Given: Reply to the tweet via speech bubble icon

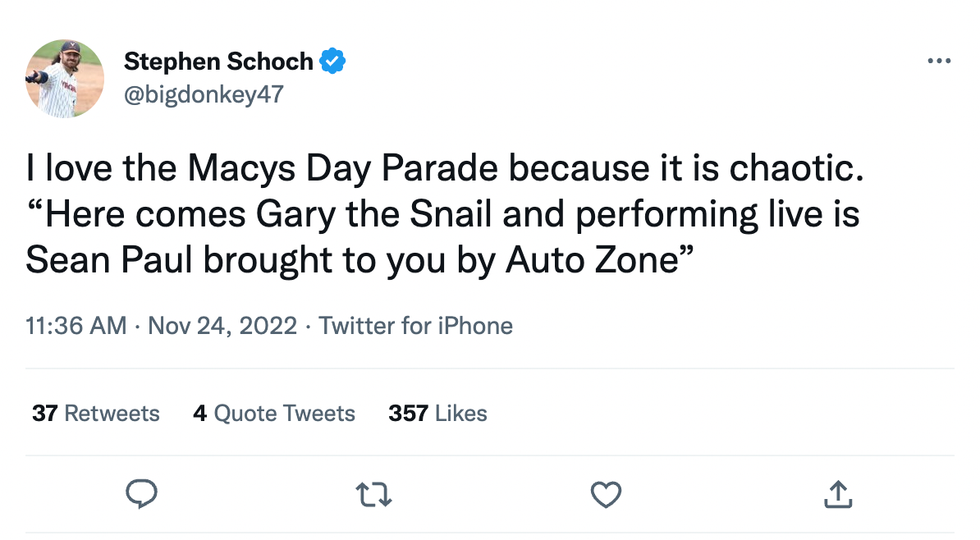Looking at the screenshot, I should pyautogui.click(x=142, y=494).
